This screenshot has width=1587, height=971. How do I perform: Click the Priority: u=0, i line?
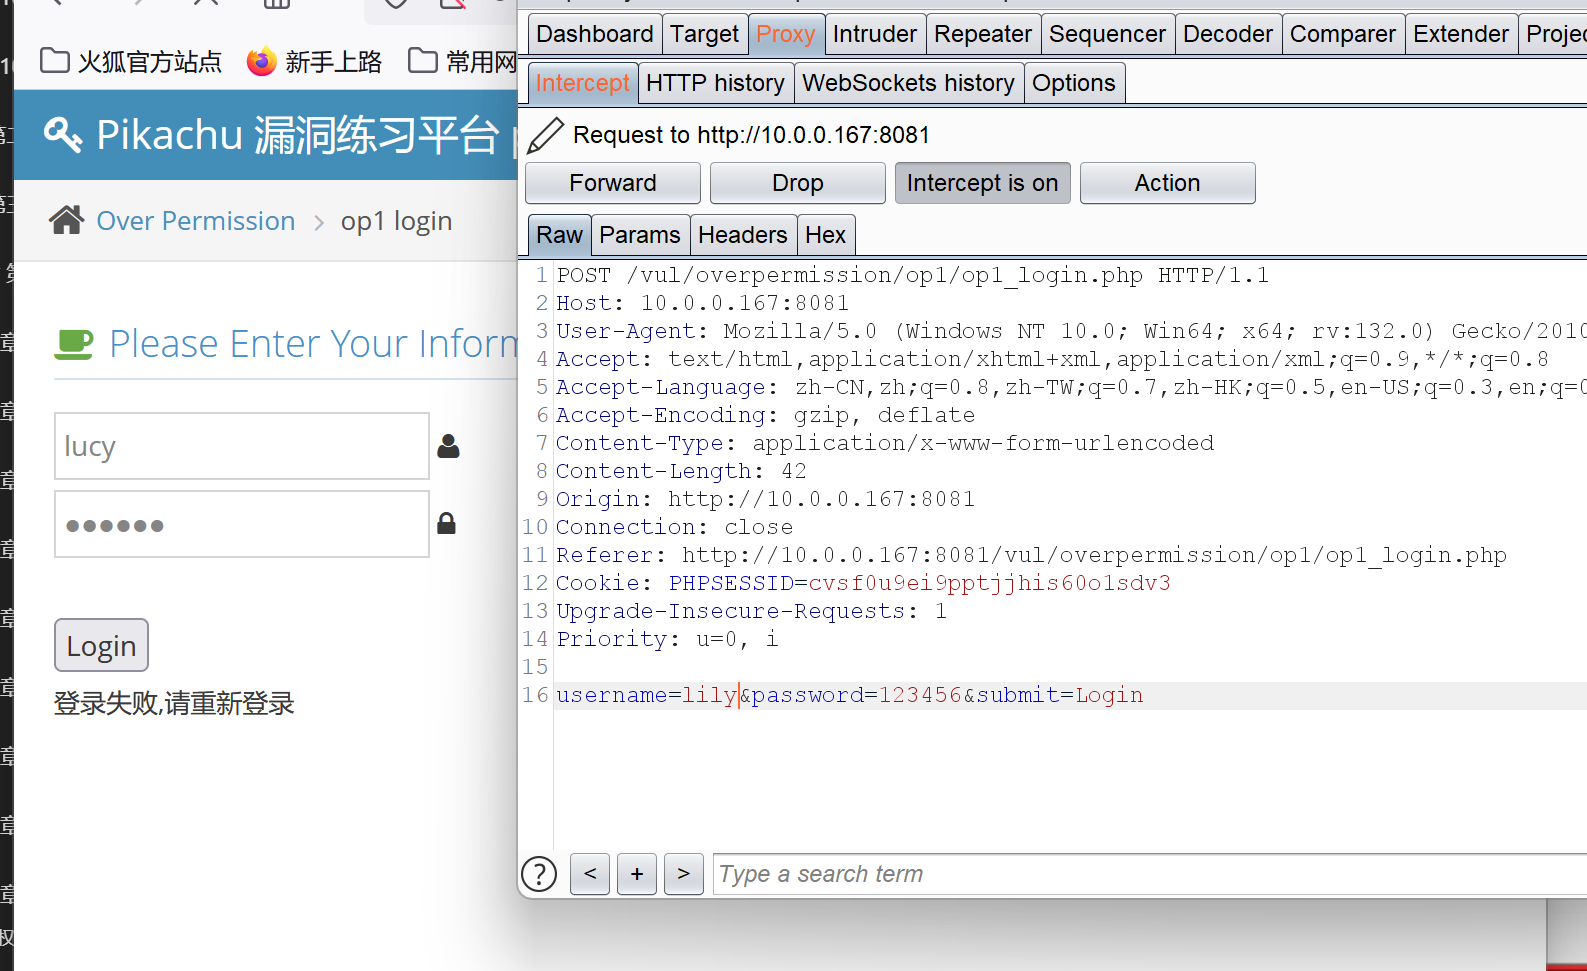(667, 639)
